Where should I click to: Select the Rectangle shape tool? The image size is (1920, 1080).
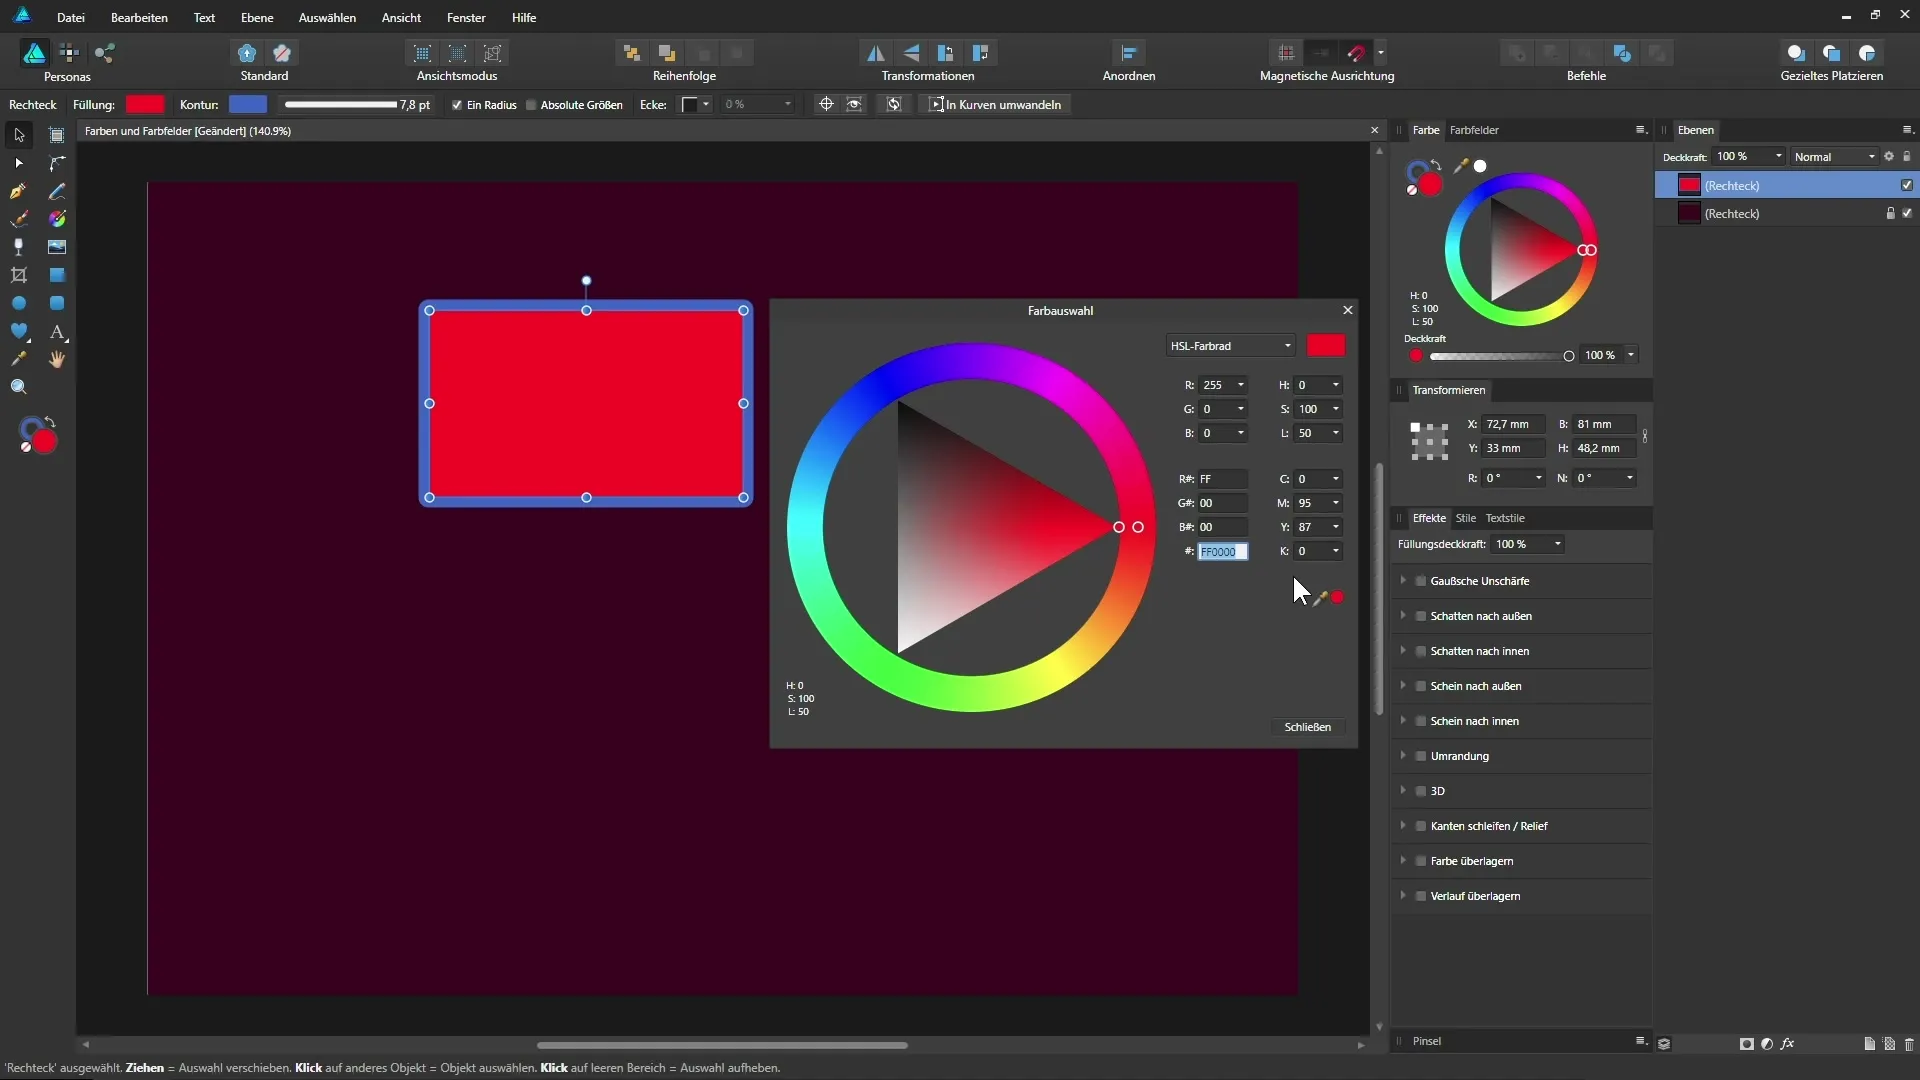click(57, 275)
